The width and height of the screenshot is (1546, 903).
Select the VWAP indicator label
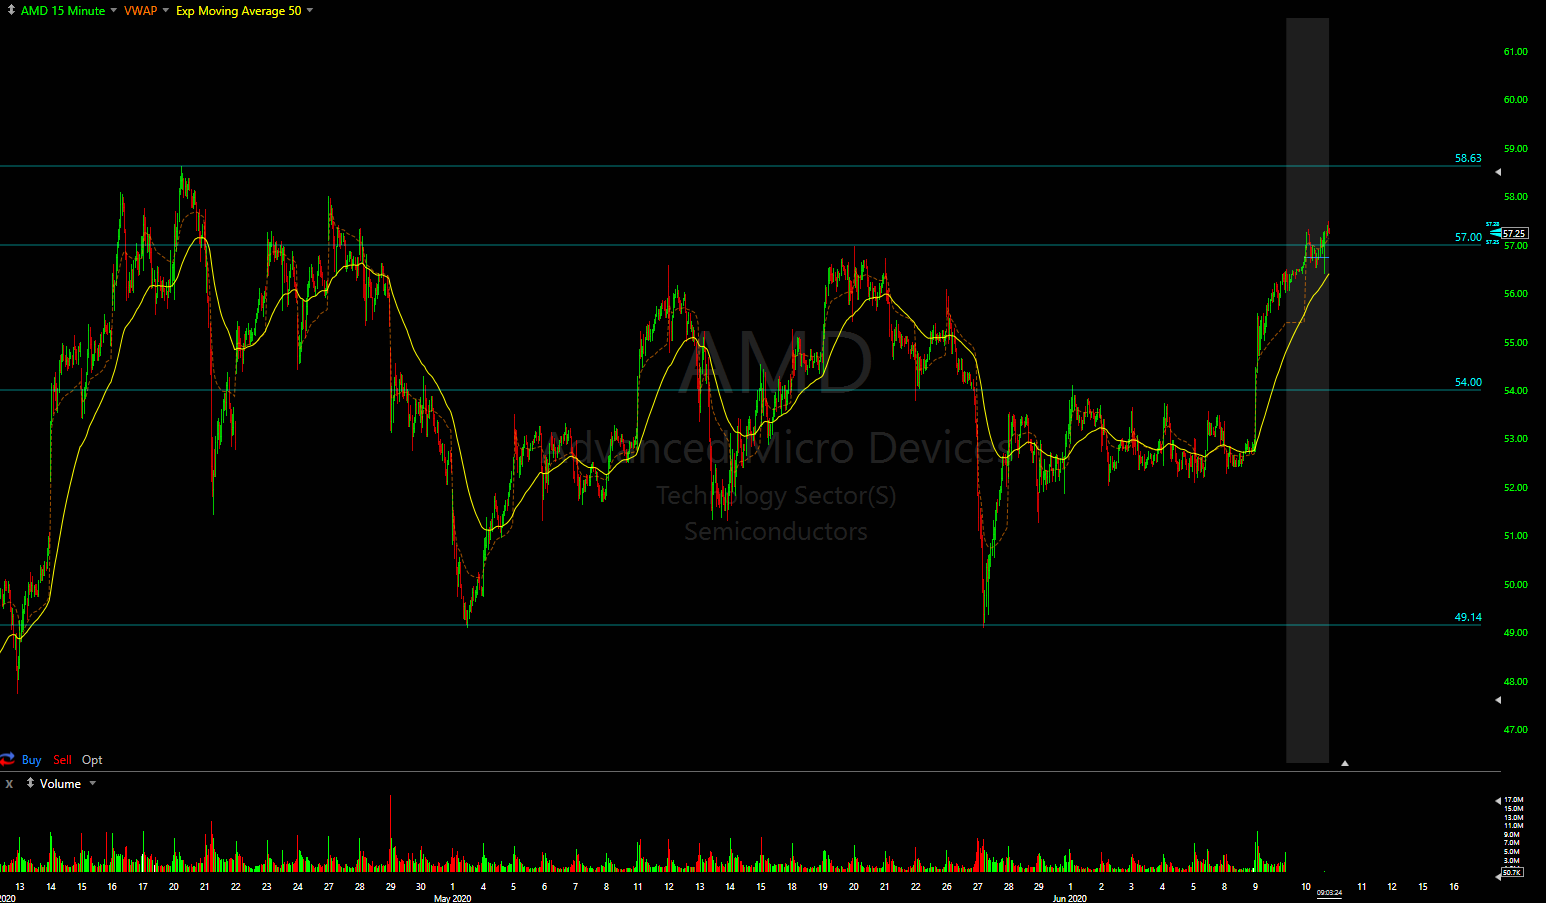click(x=141, y=11)
